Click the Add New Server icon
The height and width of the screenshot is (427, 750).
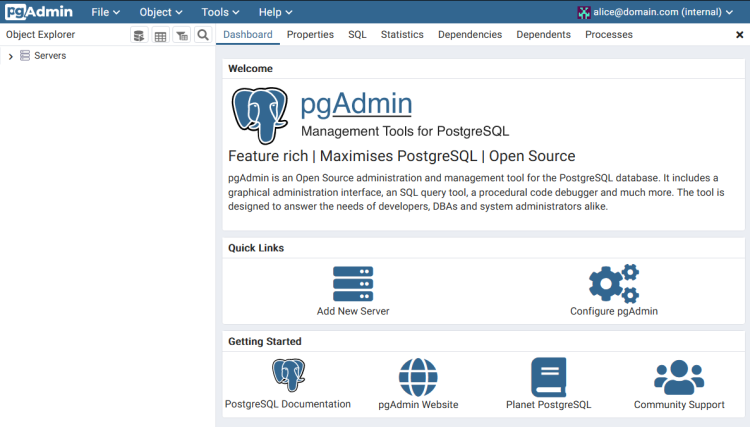click(x=353, y=284)
